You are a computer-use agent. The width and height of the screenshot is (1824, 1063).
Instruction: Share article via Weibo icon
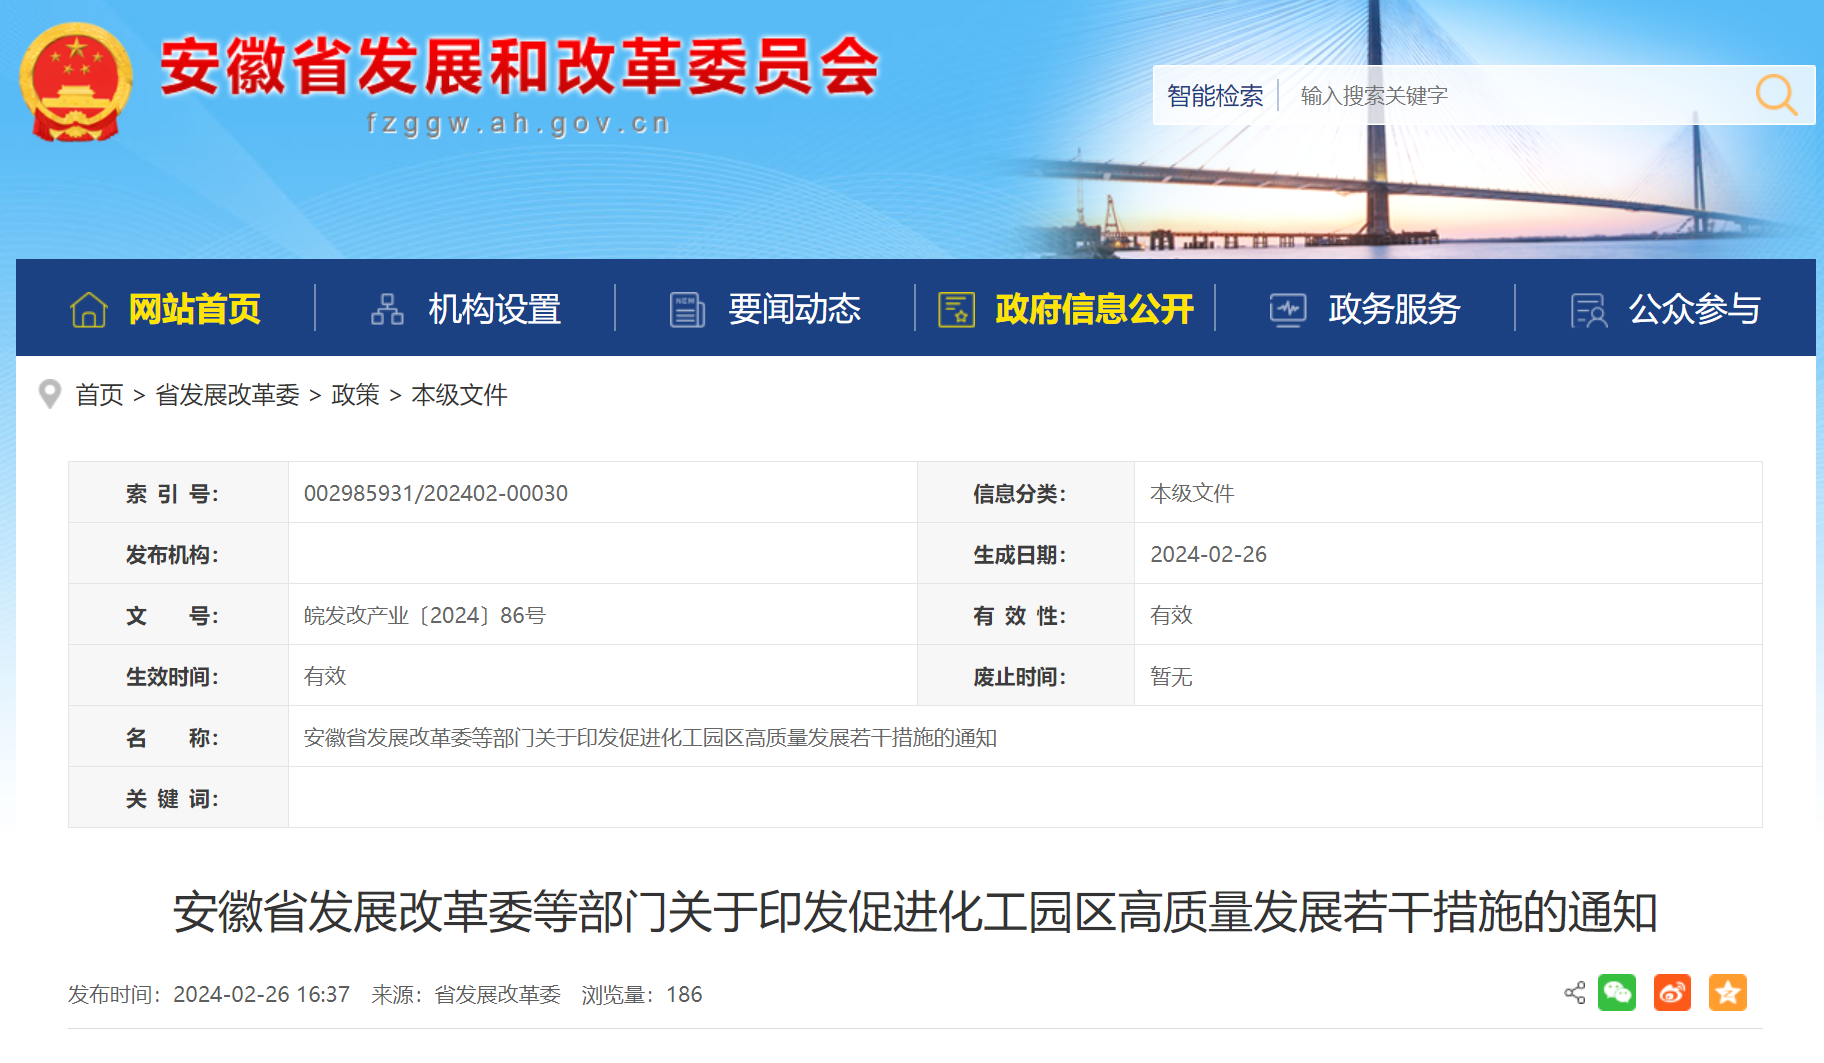pyautogui.click(x=1672, y=993)
